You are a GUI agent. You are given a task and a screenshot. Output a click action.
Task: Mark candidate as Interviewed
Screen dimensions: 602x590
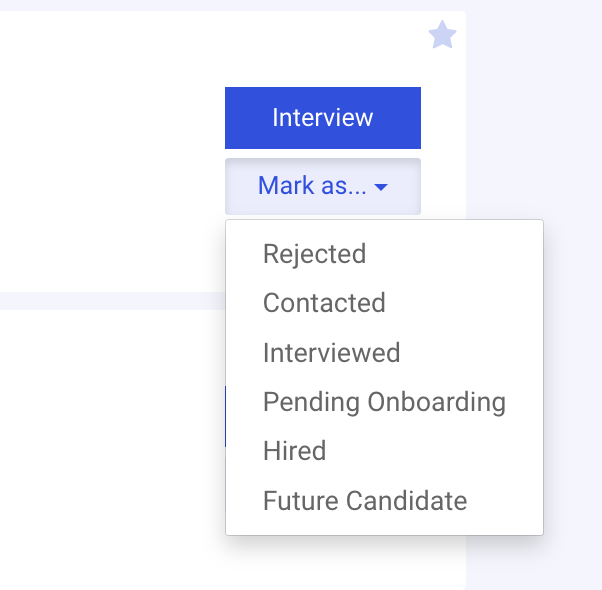click(331, 352)
